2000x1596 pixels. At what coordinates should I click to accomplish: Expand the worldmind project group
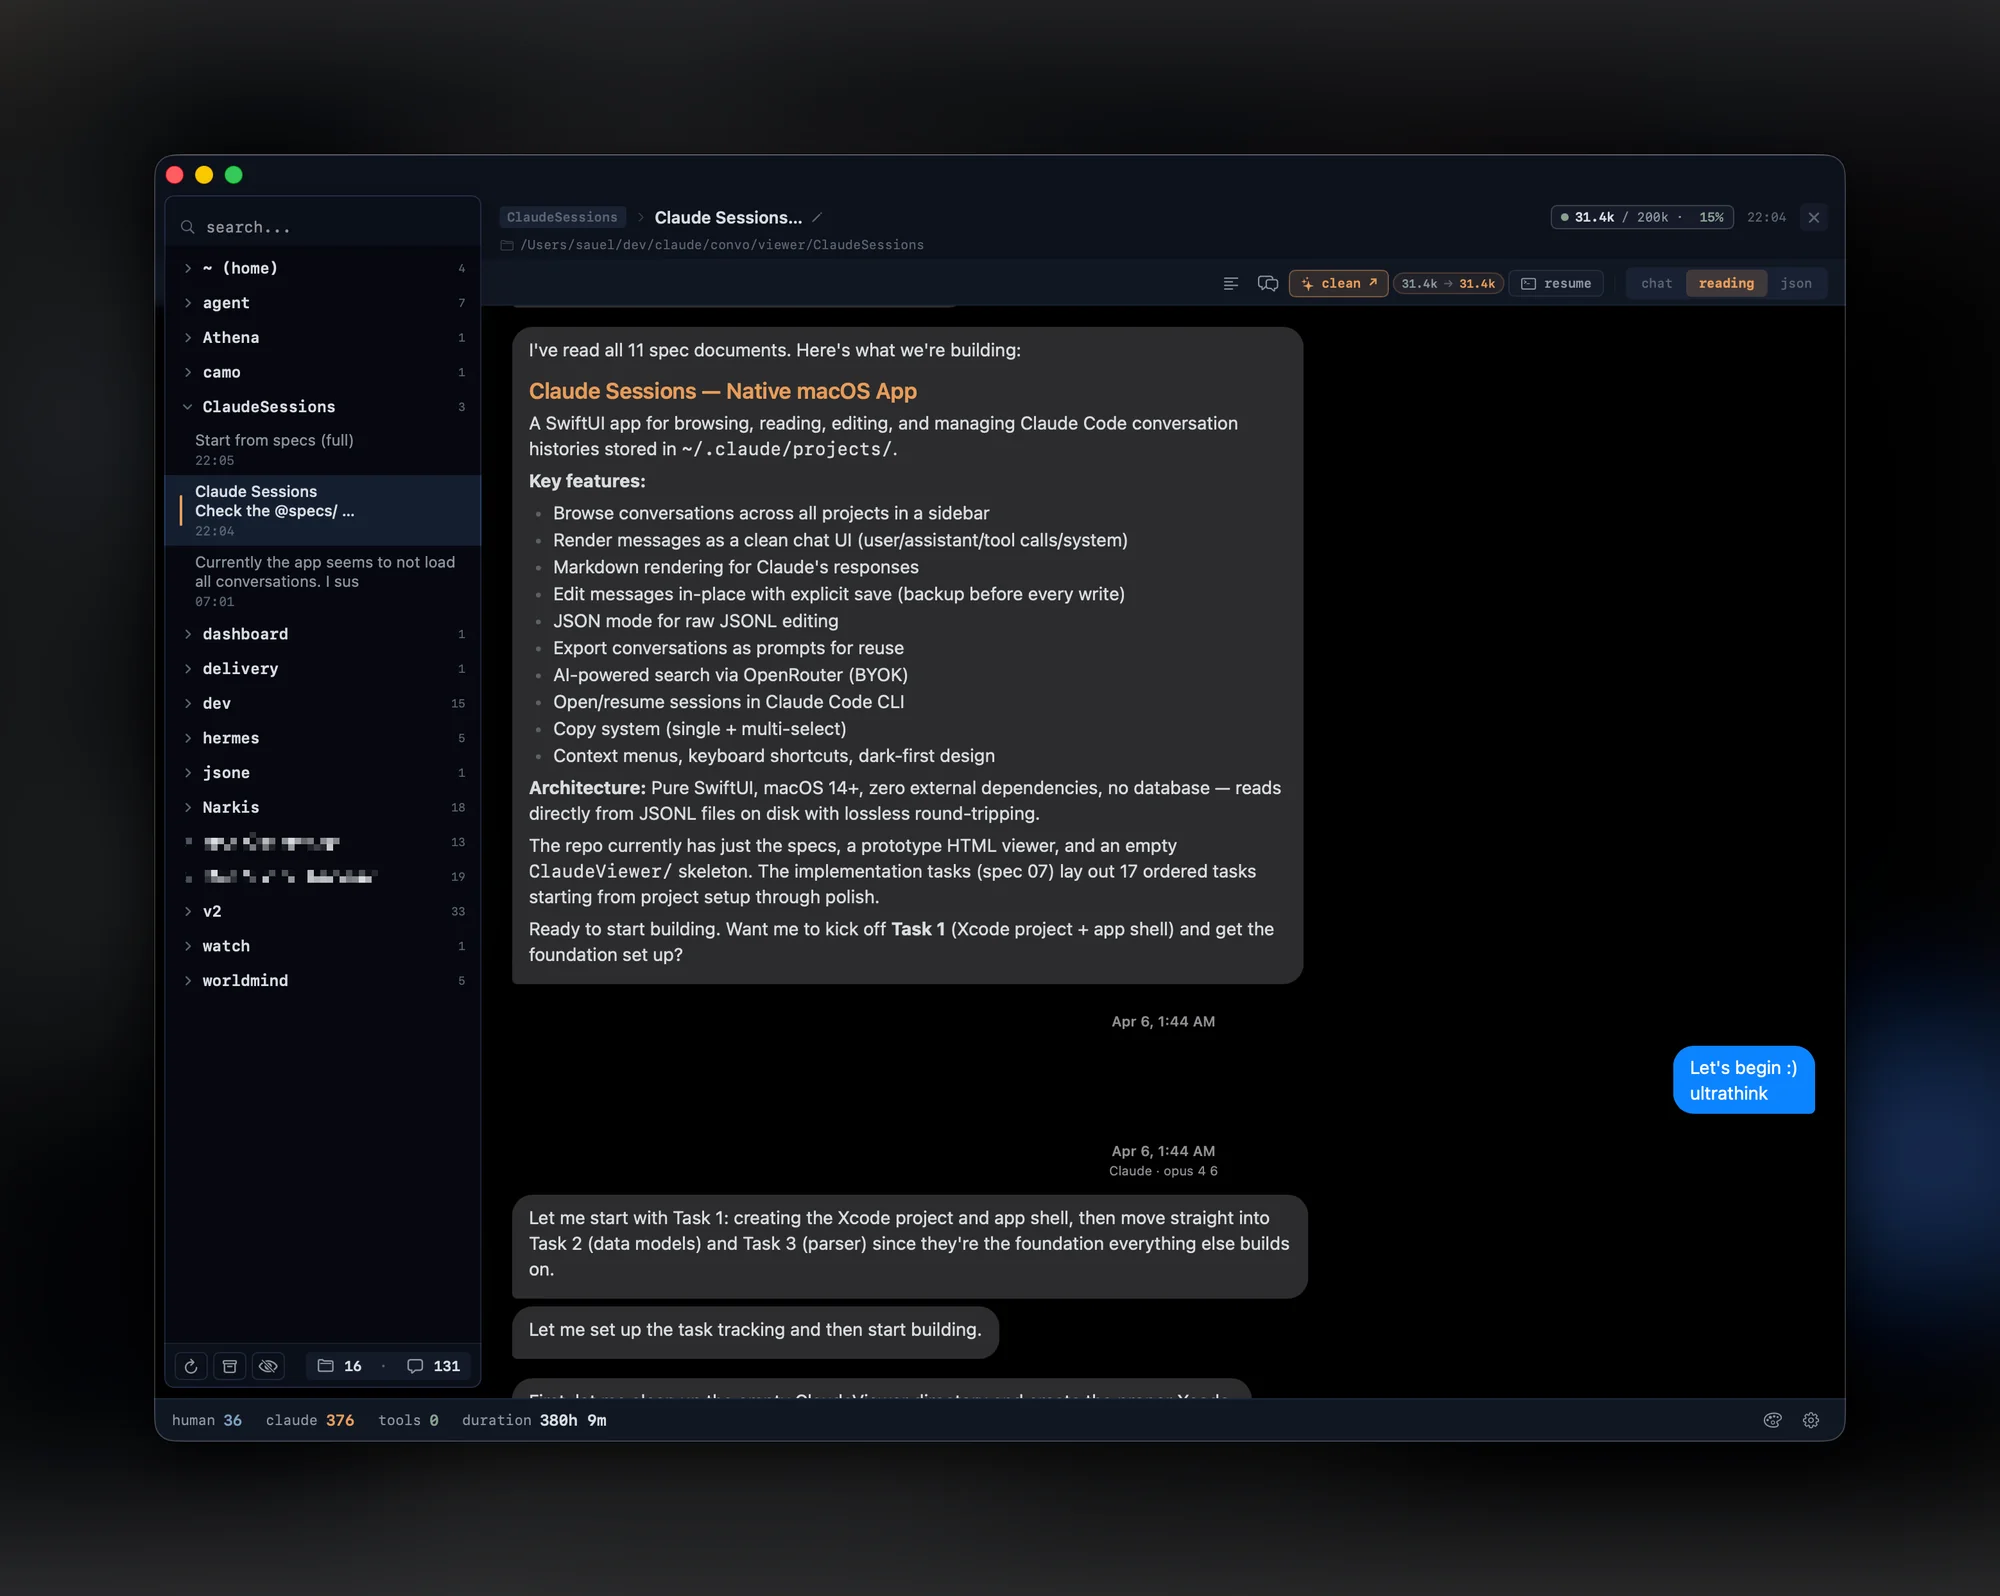coord(323,981)
